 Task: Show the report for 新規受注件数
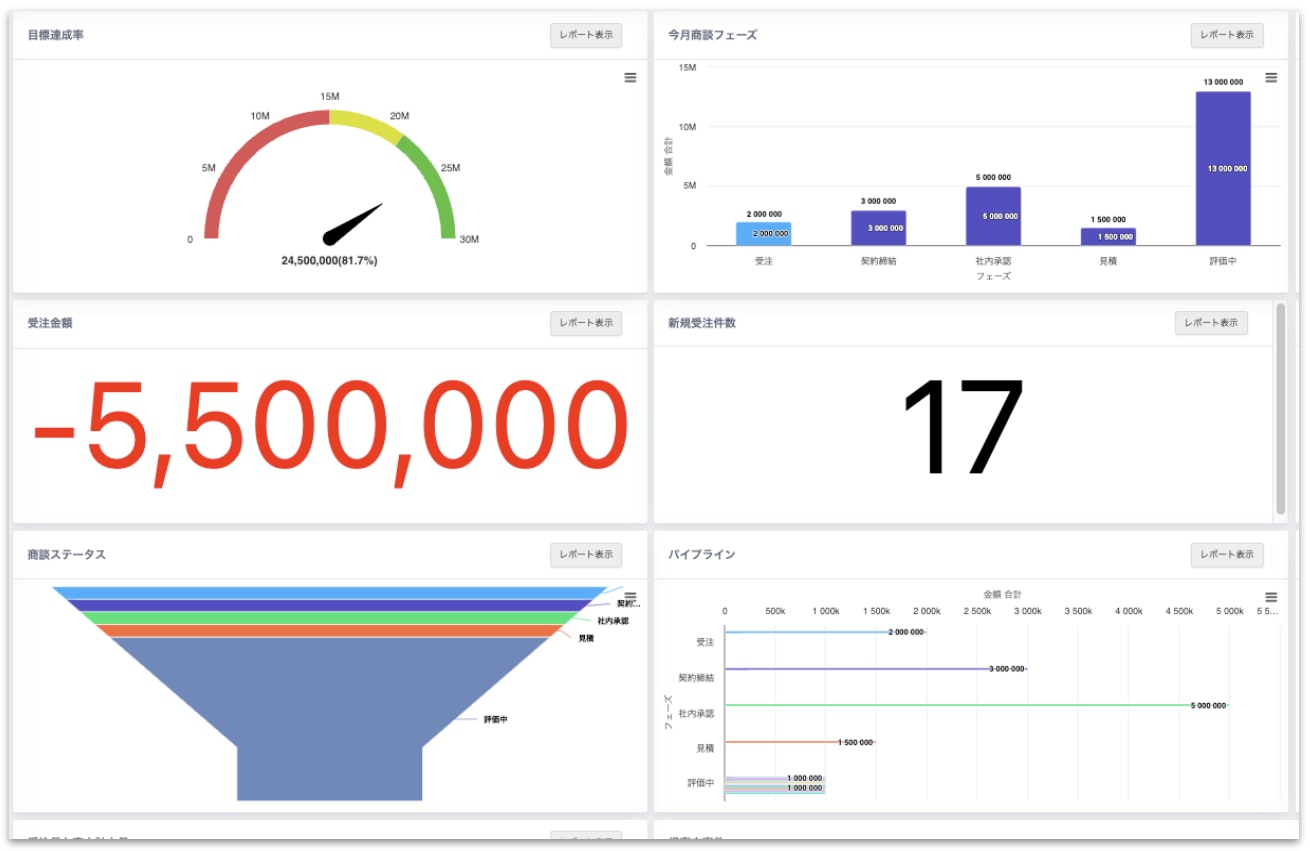pyautogui.click(x=1211, y=323)
